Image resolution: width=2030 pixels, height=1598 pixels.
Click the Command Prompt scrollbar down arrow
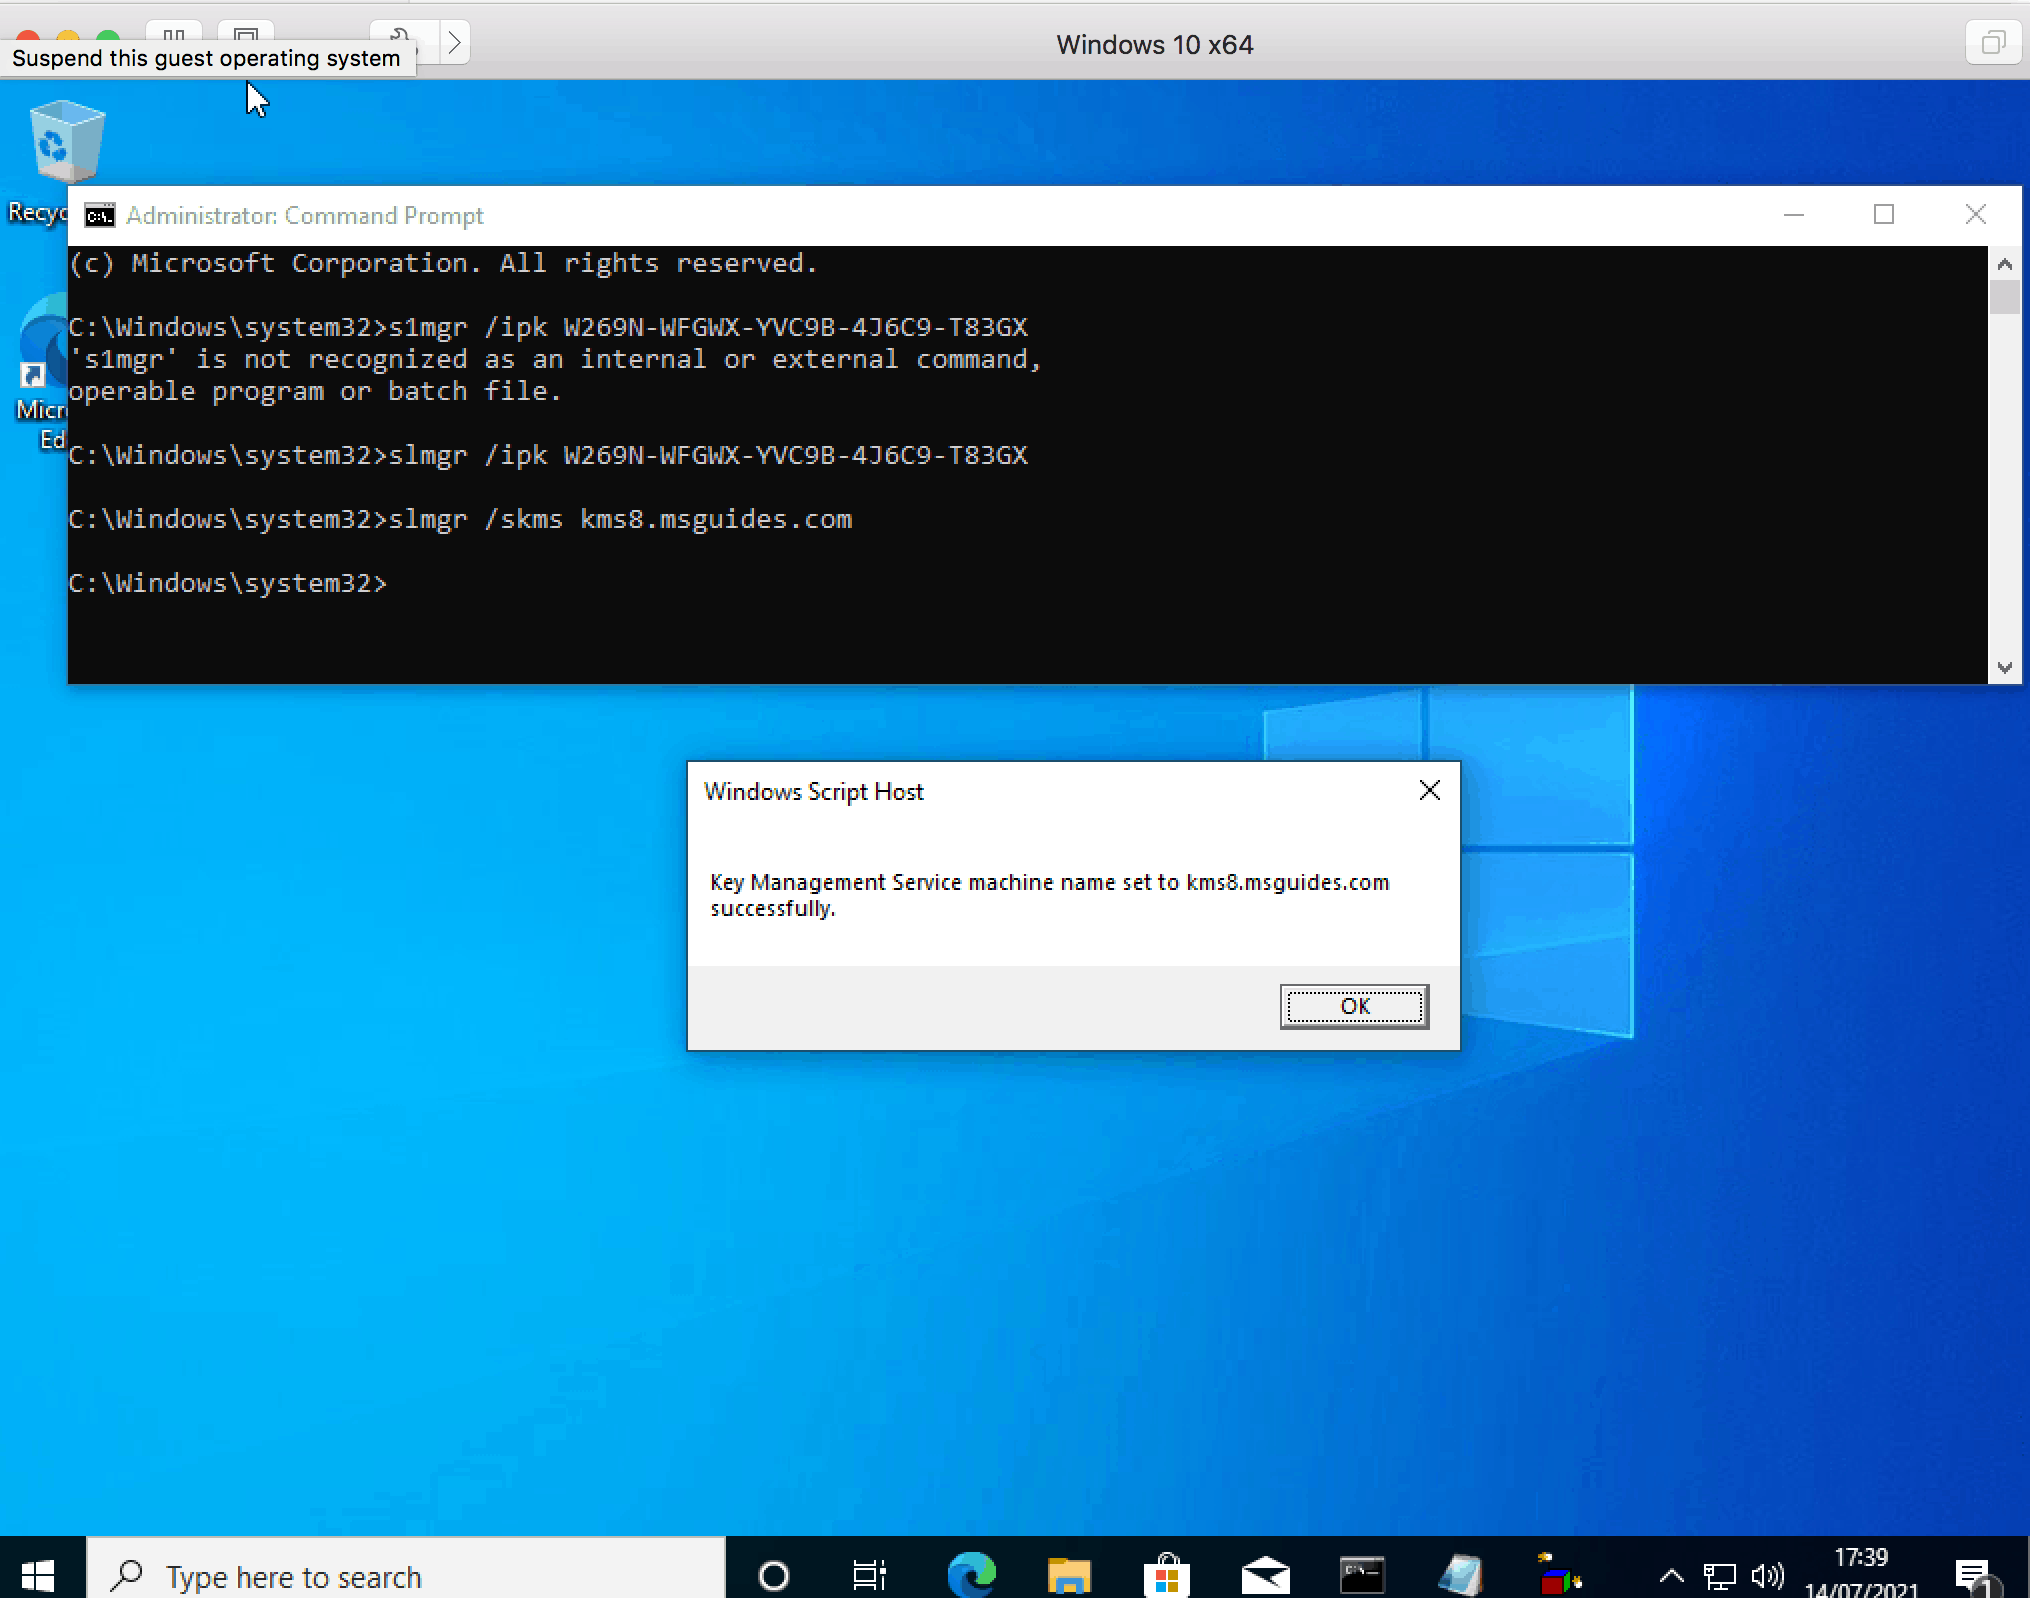click(x=2004, y=667)
